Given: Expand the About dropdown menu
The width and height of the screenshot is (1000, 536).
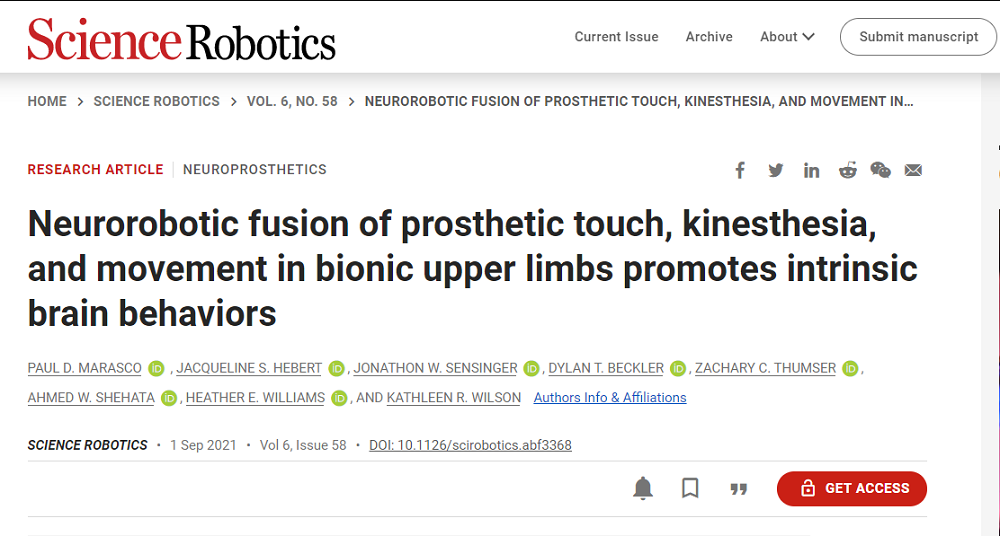Looking at the screenshot, I should coord(787,37).
